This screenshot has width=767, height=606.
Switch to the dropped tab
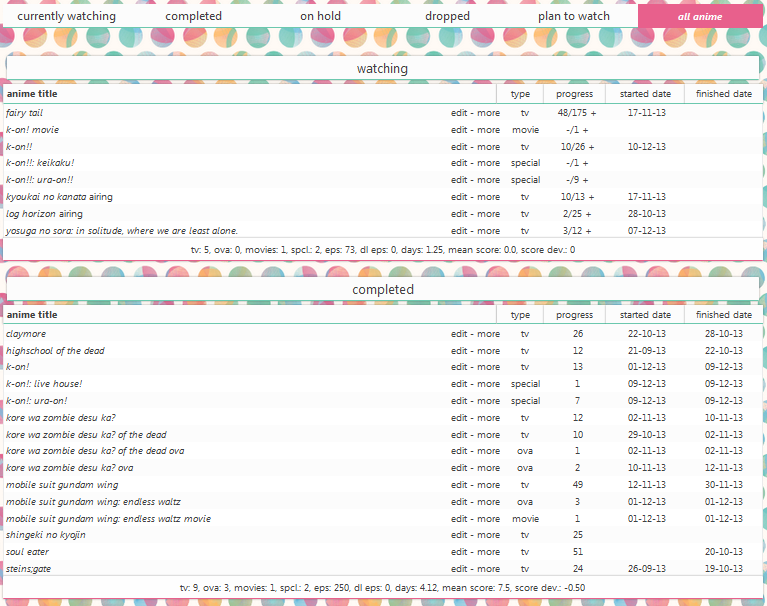coord(447,16)
